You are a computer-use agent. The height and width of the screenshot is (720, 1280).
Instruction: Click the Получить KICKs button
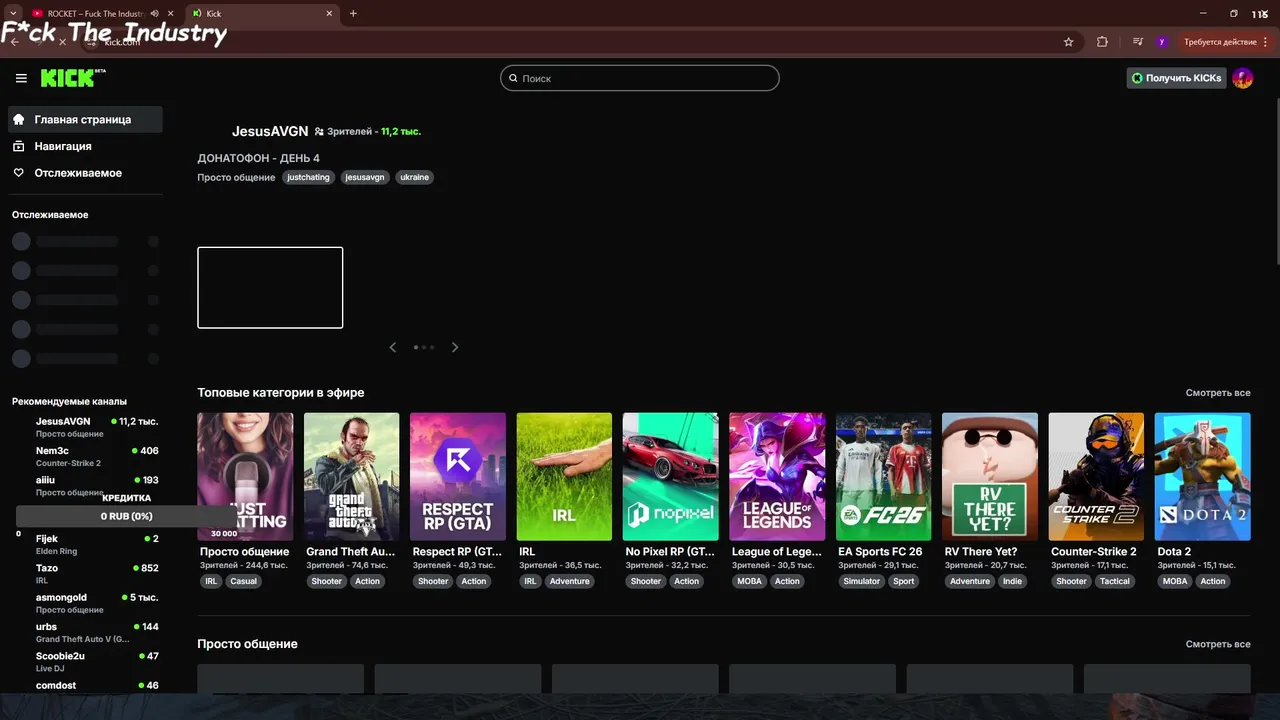(1176, 78)
